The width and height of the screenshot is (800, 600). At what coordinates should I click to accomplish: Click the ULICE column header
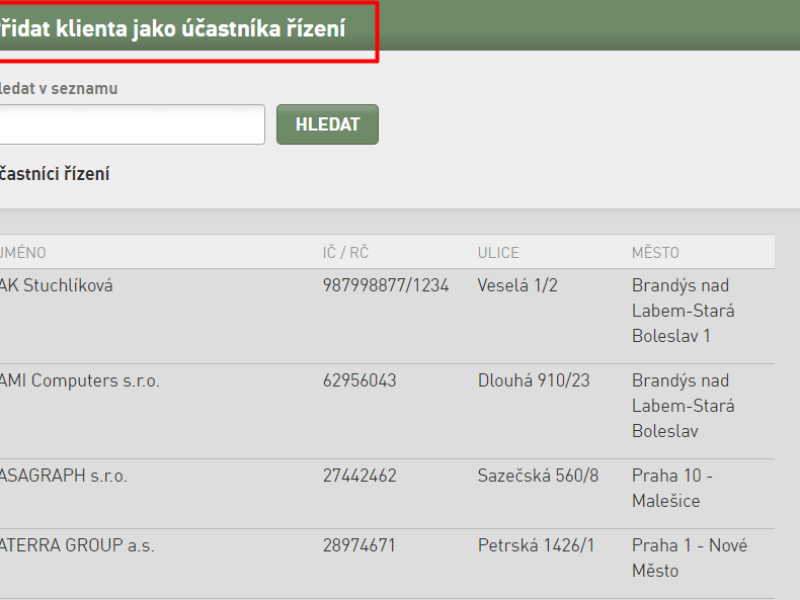pyautogui.click(x=498, y=253)
